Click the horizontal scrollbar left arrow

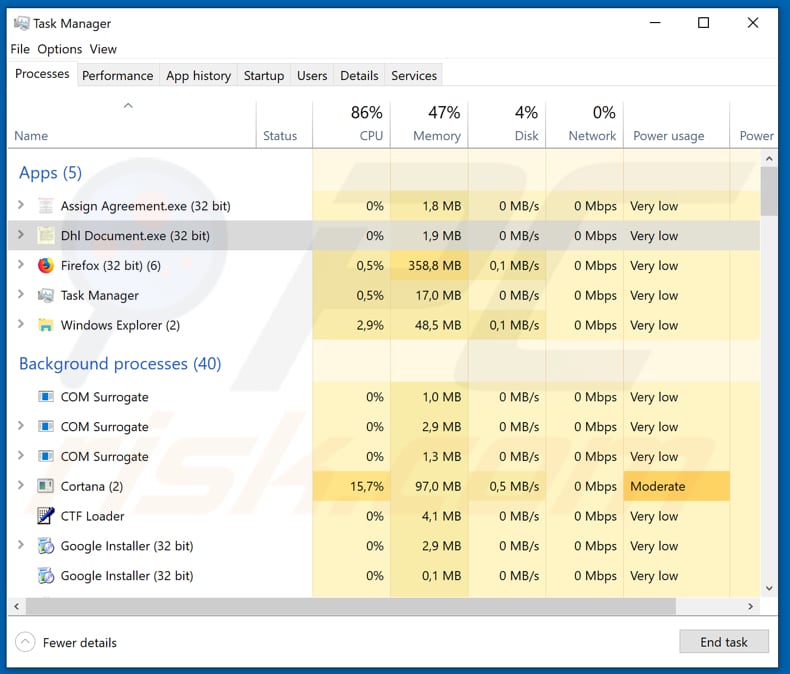pos(17,606)
